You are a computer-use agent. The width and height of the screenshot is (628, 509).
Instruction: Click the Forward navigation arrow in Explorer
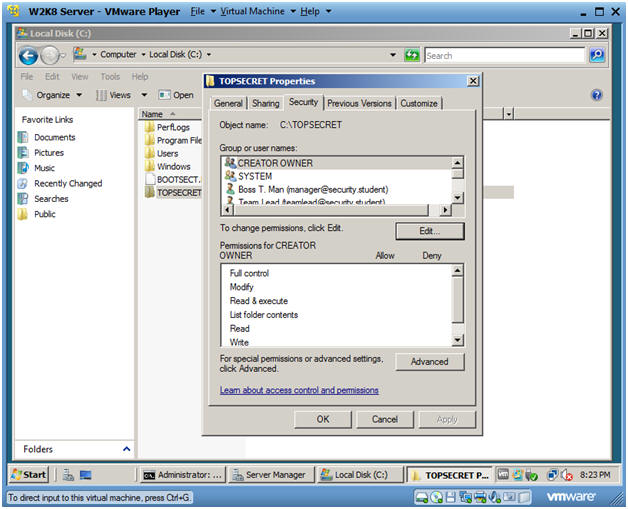pyautogui.click(x=50, y=56)
